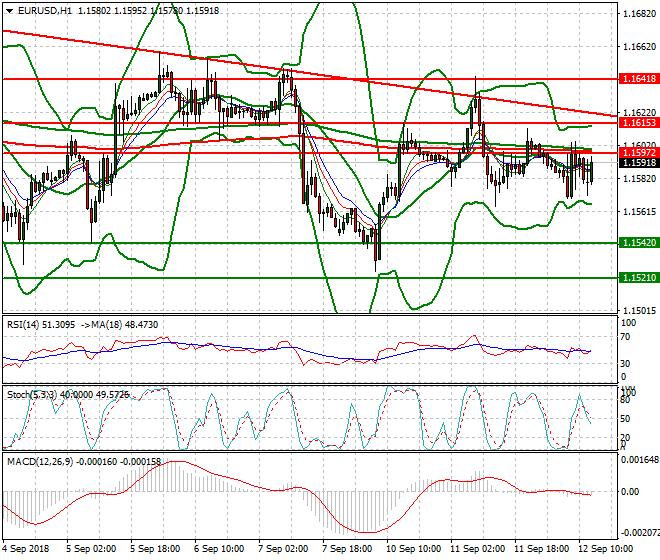Click the 70 level on RSI scale
The height and width of the screenshot is (560, 660).
(626, 336)
